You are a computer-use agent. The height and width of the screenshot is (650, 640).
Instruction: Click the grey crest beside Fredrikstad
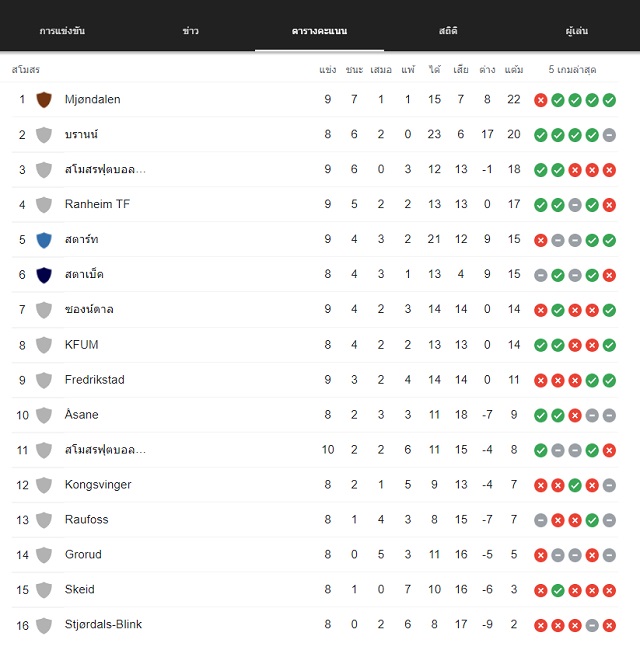pyautogui.click(x=44, y=380)
